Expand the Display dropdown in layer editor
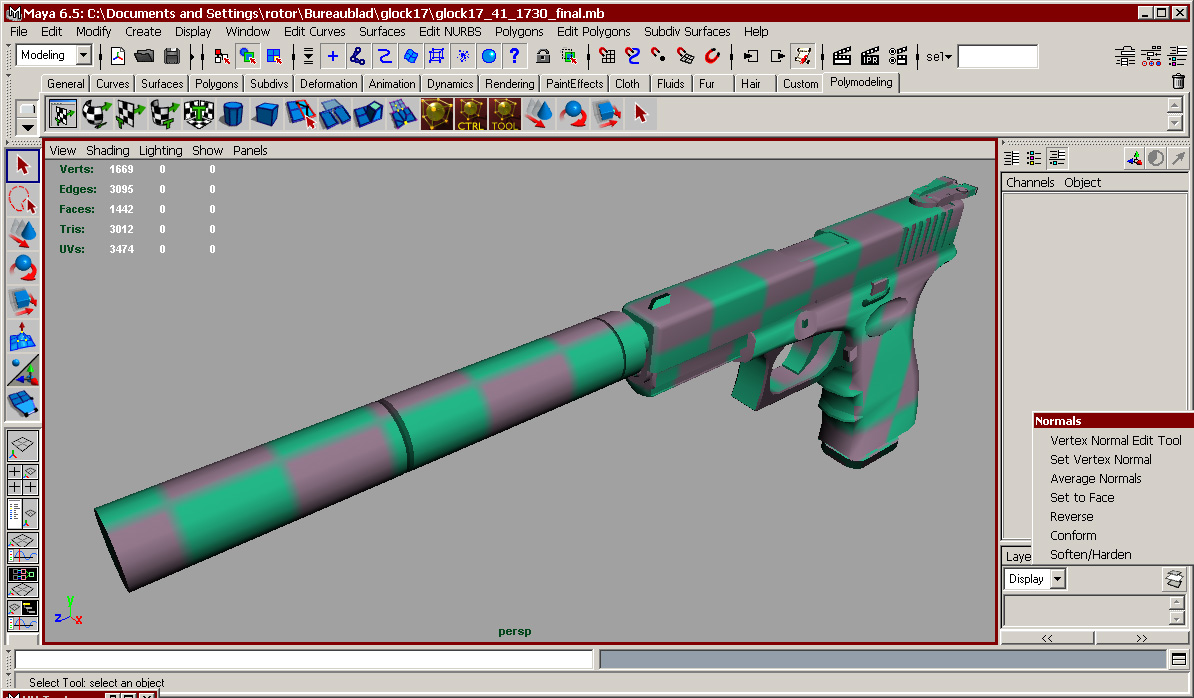The height and width of the screenshot is (698, 1194). (x=1058, y=579)
